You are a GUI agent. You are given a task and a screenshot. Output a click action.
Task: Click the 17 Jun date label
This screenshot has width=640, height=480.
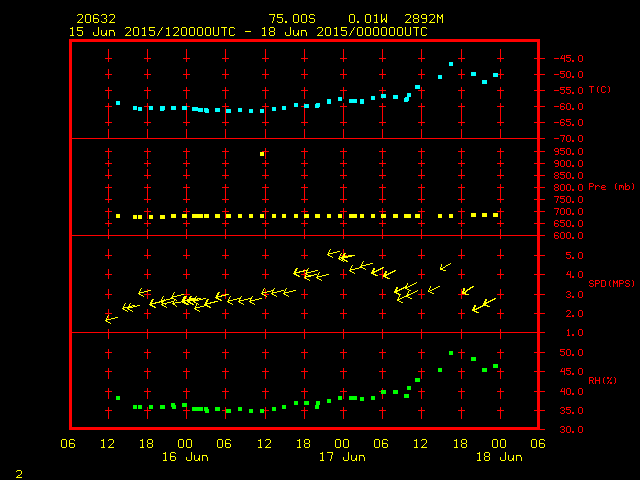pos(341,457)
